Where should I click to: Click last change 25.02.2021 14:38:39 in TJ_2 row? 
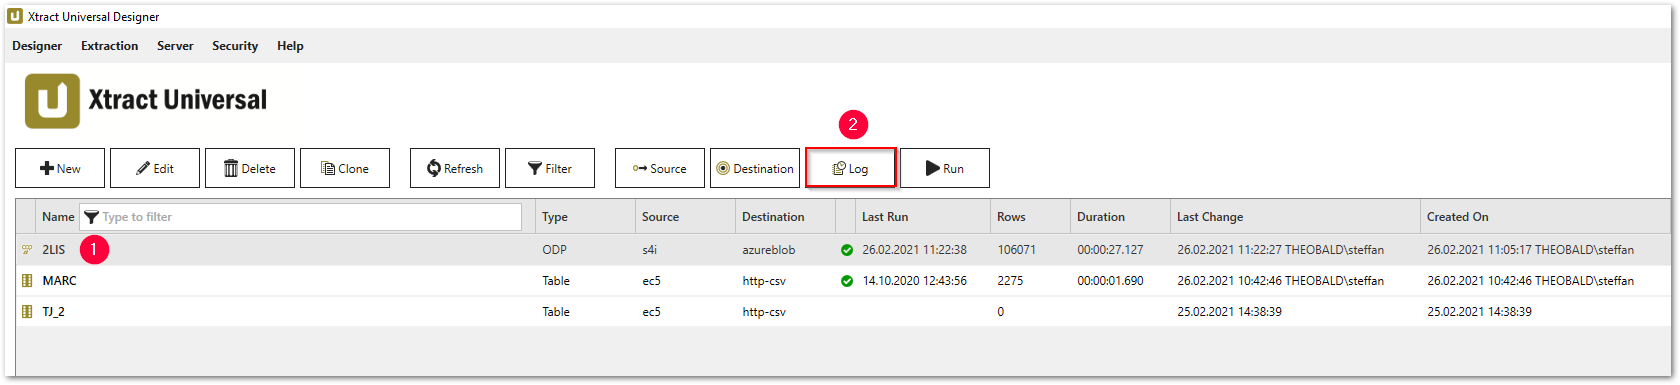1229,312
